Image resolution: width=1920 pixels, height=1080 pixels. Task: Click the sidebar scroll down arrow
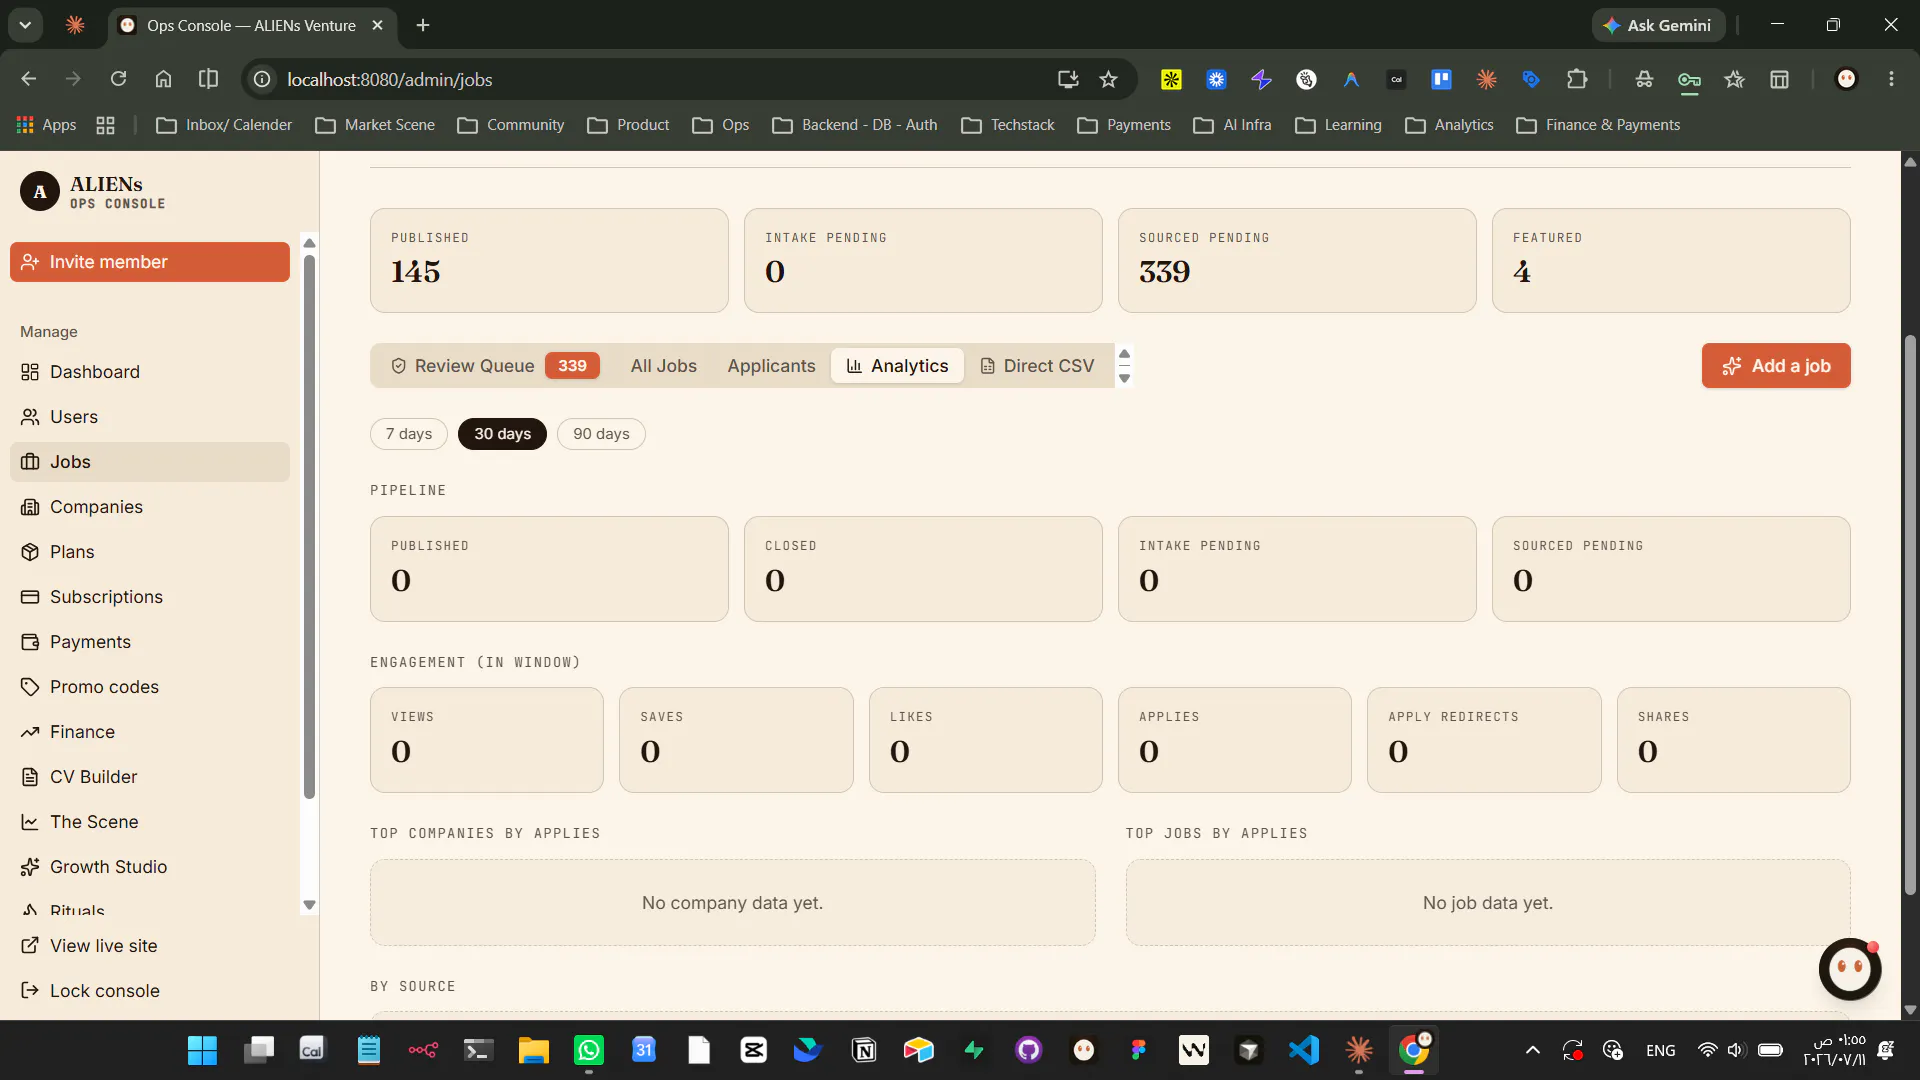click(309, 905)
